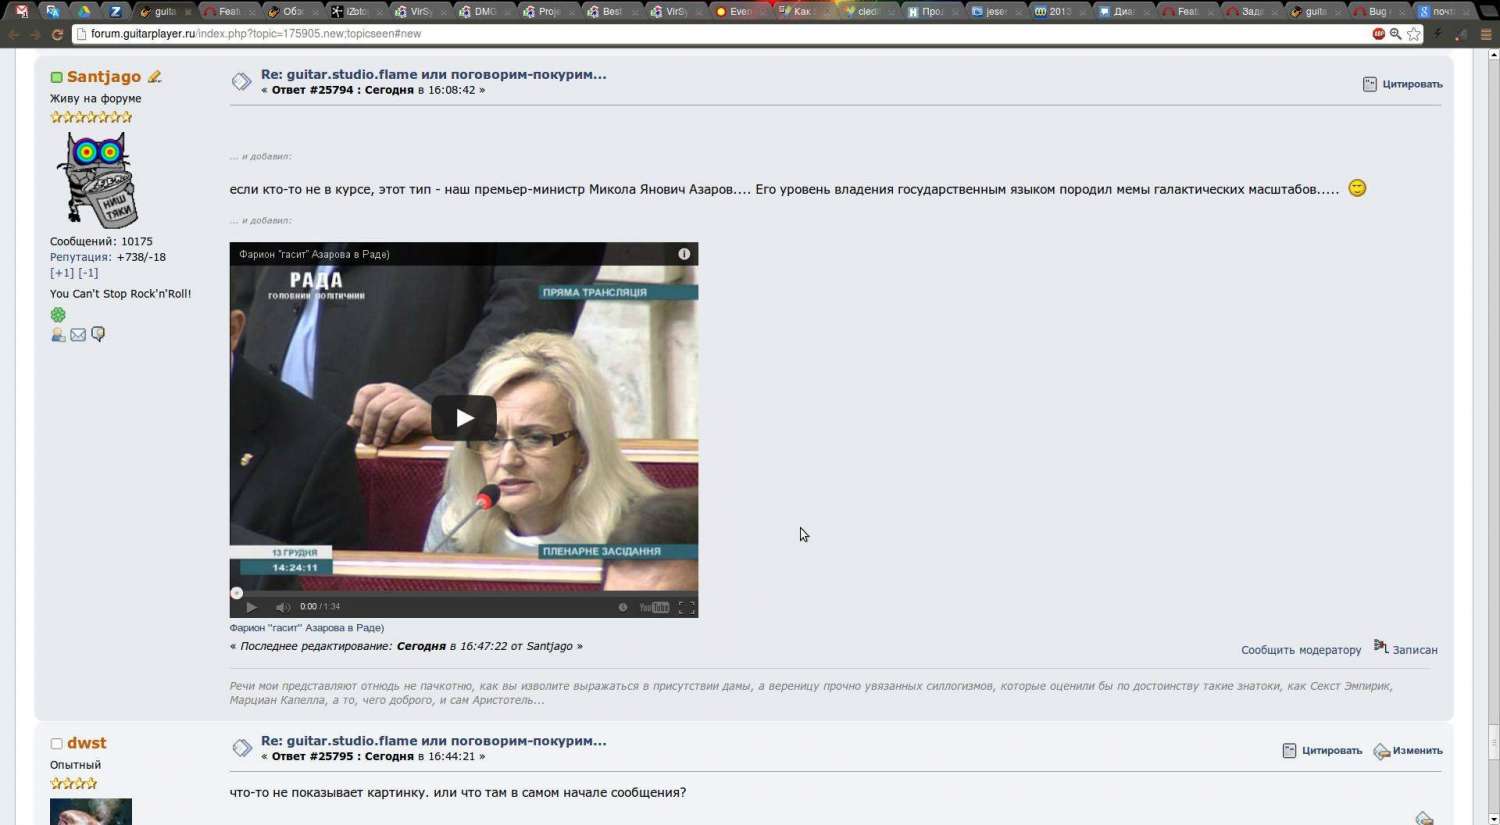The width and height of the screenshot is (1500, 825).
Task: Open the reply #25795 post title link
Action: [433, 741]
